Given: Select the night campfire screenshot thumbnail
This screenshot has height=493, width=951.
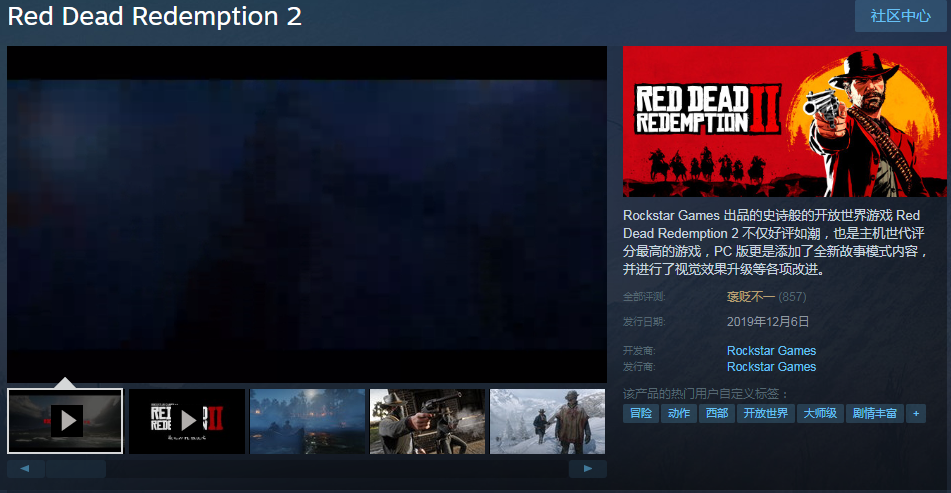Looking at the screenshot, I should pyautogui.click(x=307, y=421).
